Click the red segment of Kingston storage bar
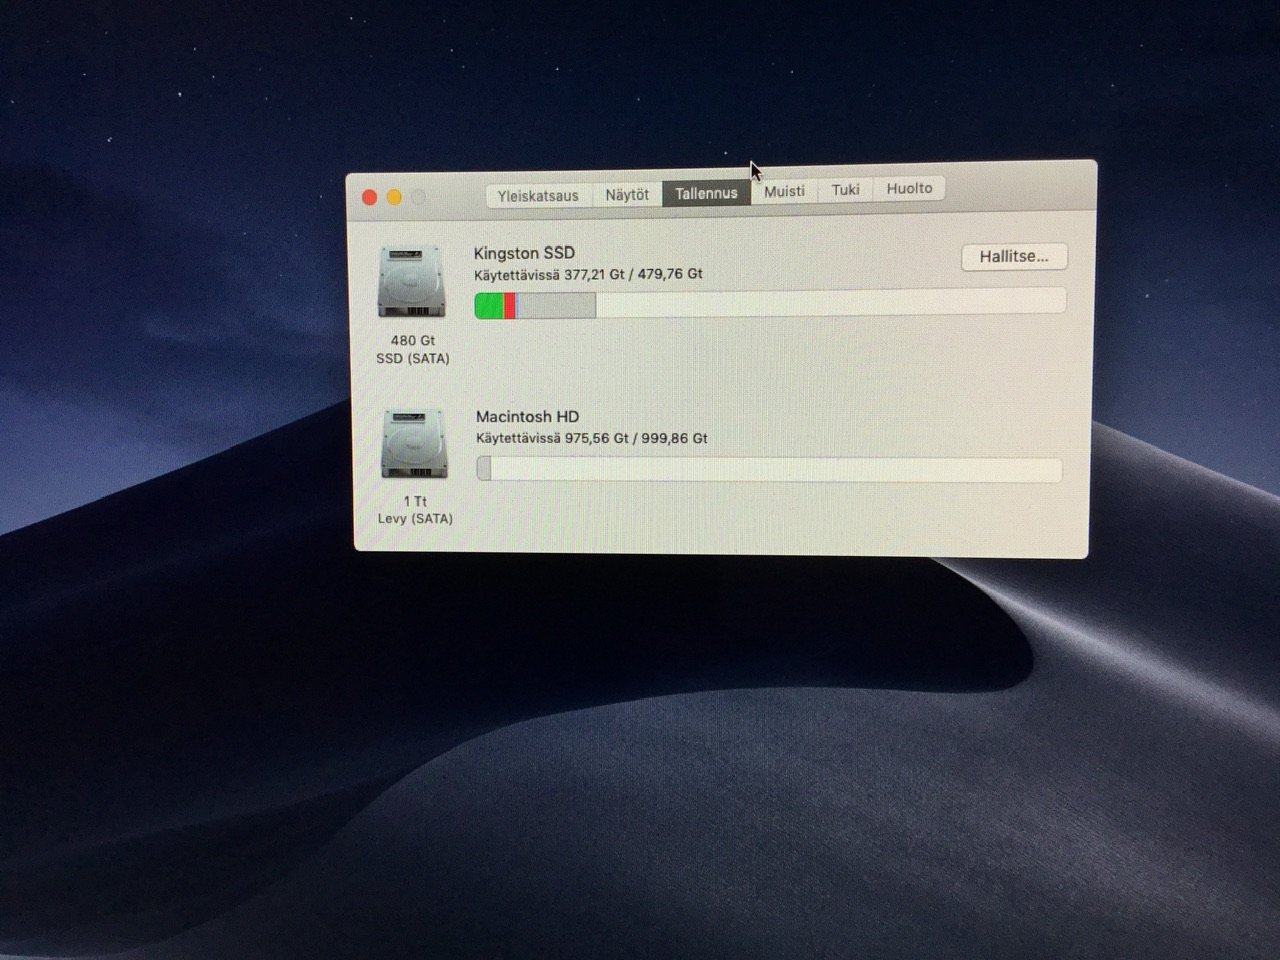This screenshot has width=1280, height=960. 509,306
